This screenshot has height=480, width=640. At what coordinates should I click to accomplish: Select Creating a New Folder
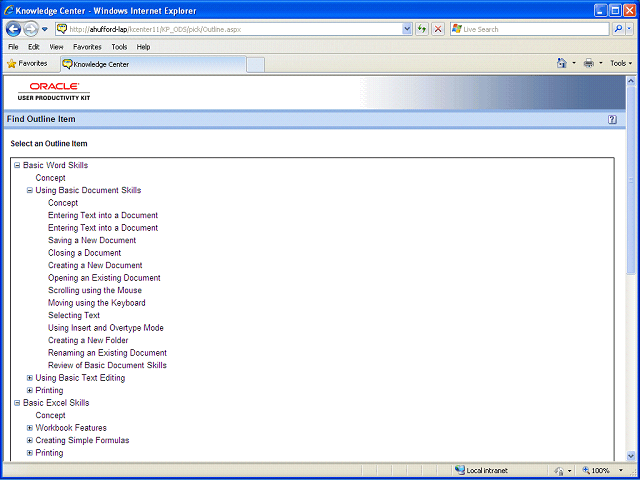[88, 340]
